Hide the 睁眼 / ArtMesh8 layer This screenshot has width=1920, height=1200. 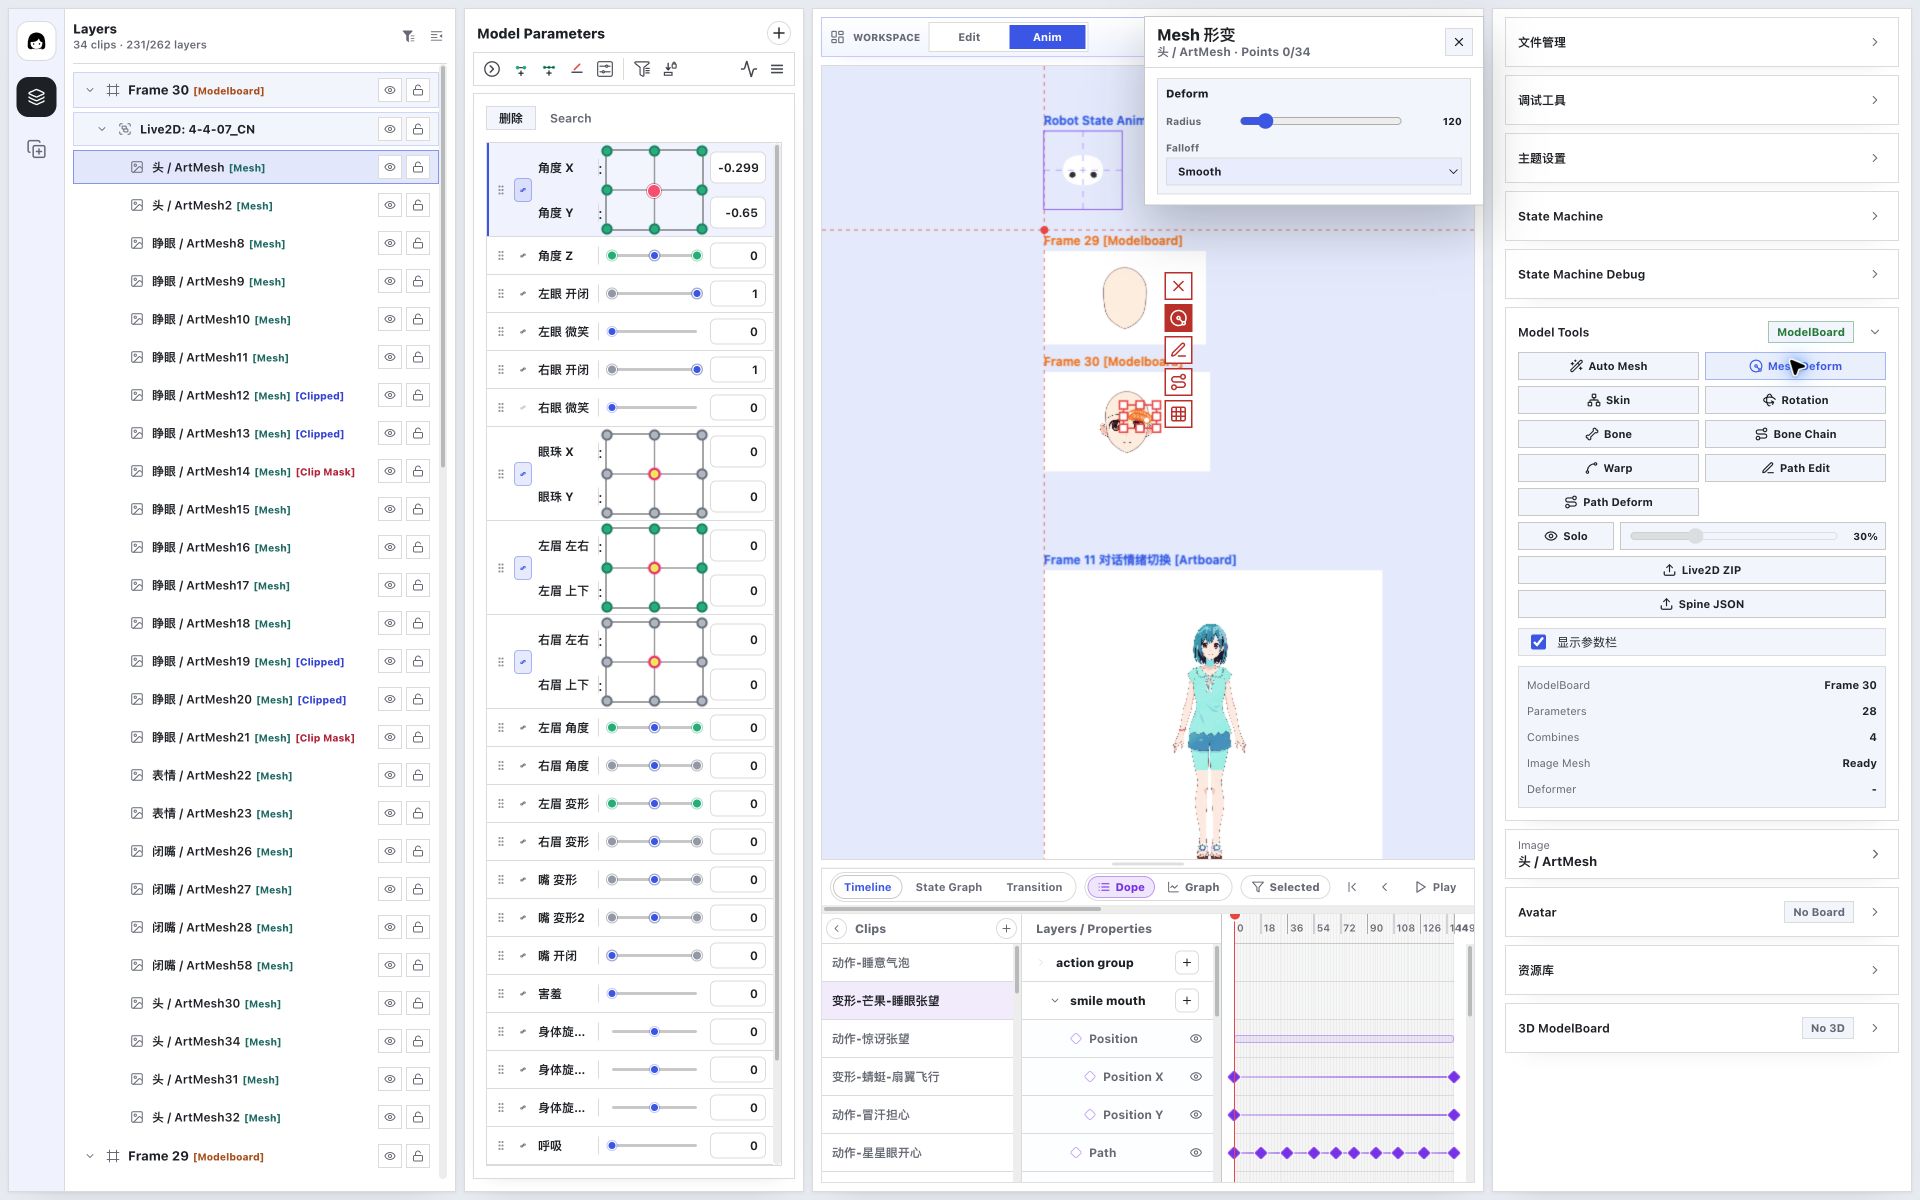(x=390, y=243)
